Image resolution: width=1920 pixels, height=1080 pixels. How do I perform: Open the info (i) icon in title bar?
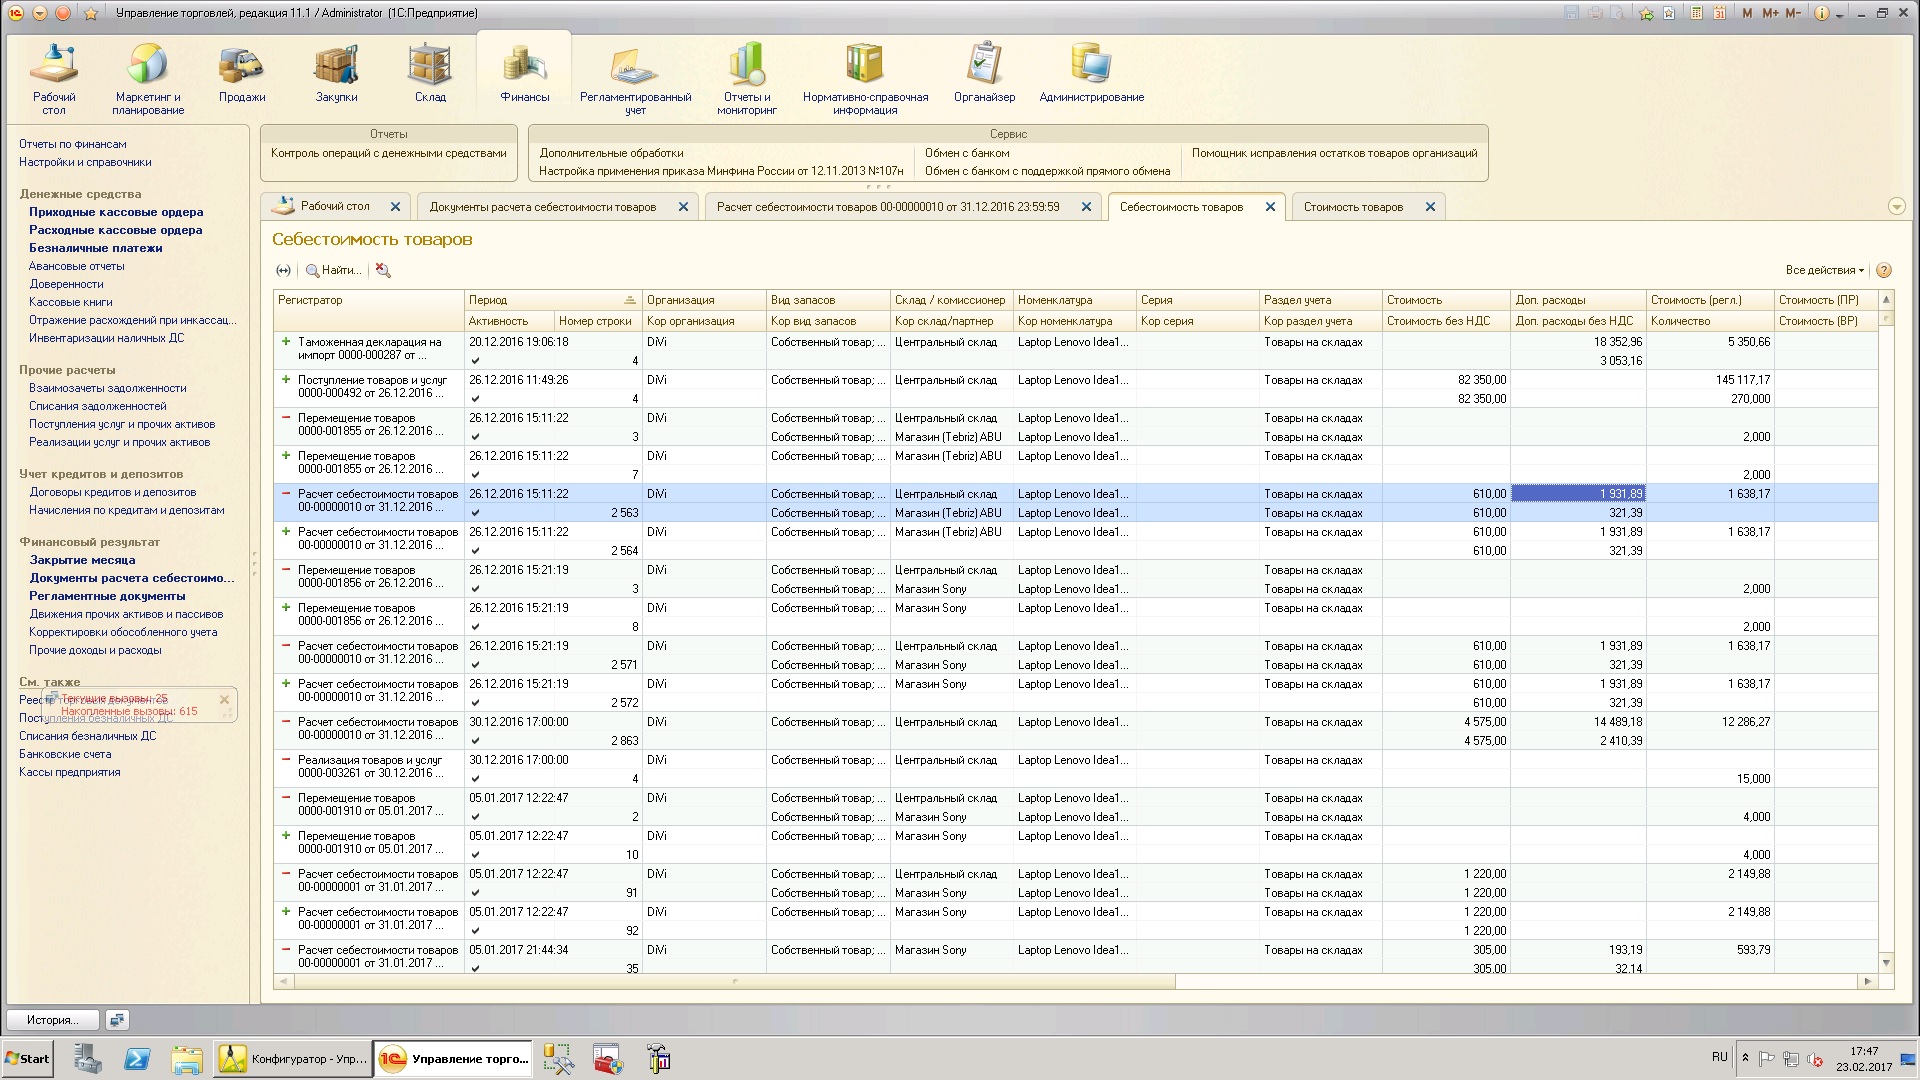click(1821, 13)
